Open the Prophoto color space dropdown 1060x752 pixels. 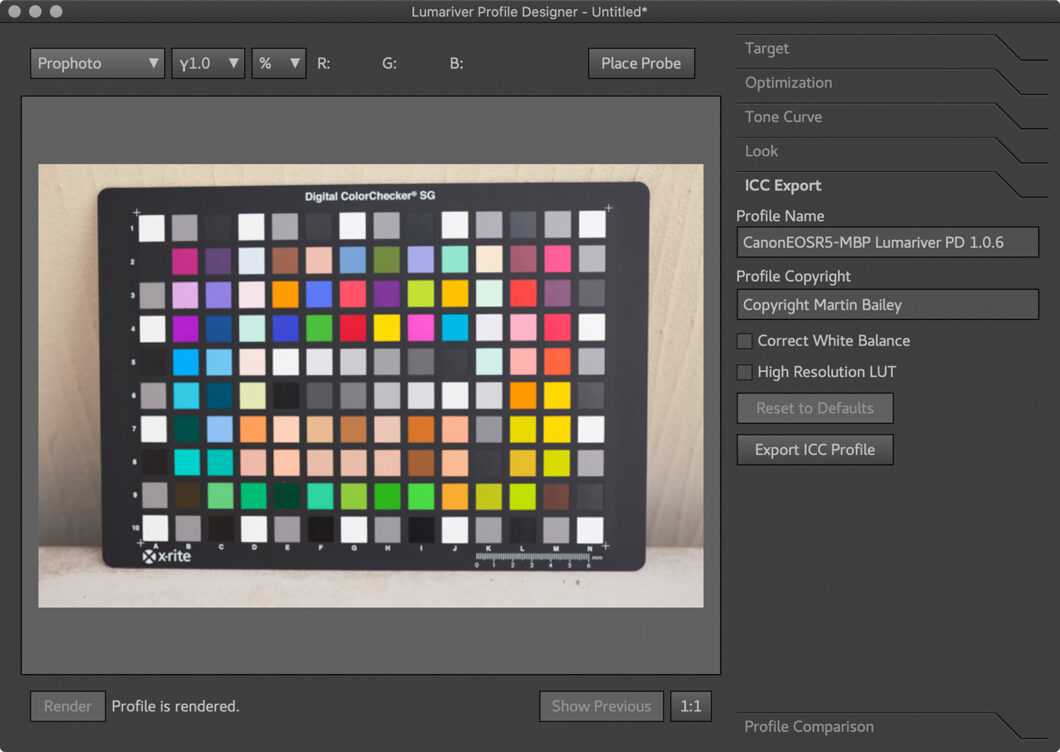(x=96, y=63)
